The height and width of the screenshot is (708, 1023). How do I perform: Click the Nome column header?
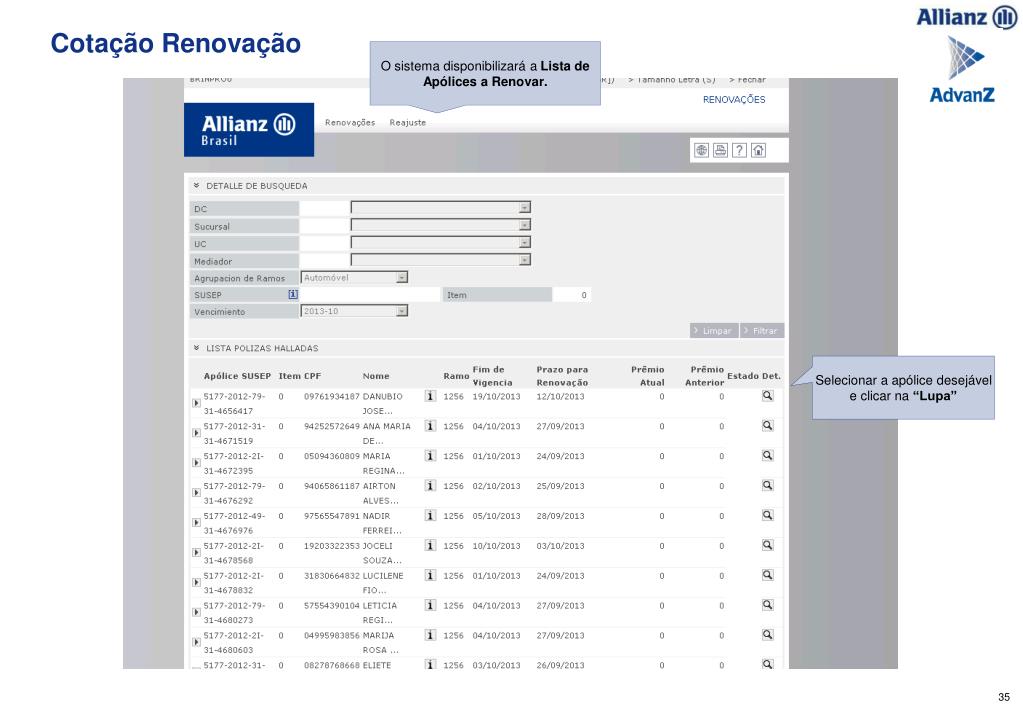pyautogui.click(x=376, y=377)
